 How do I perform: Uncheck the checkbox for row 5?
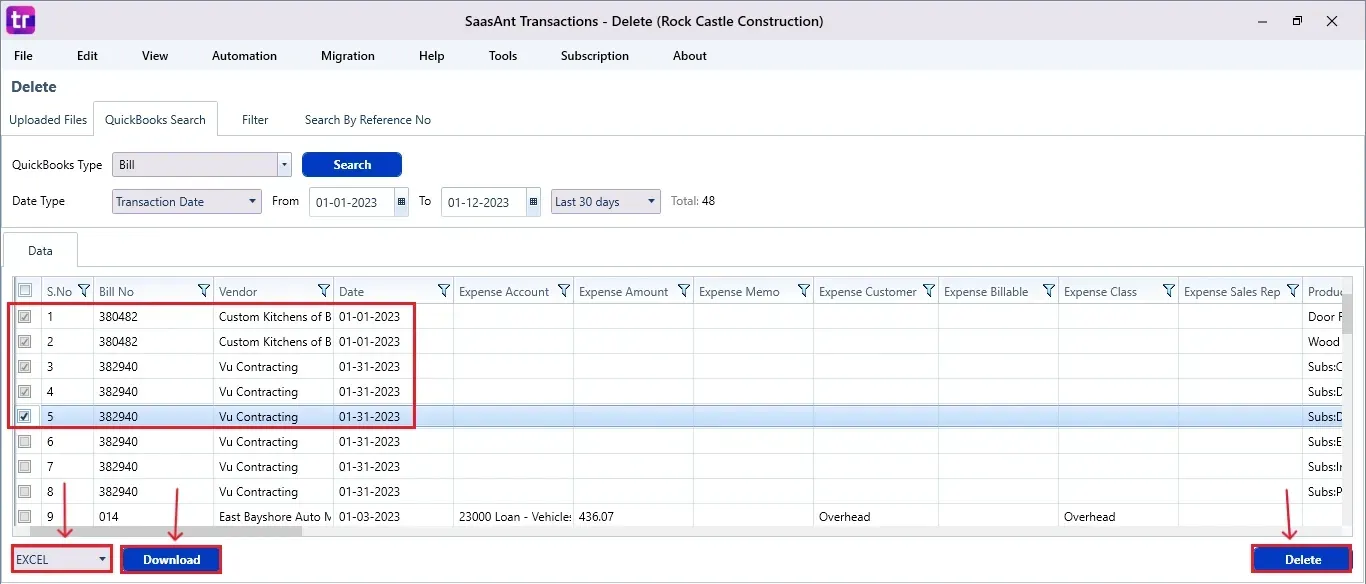(25, 416)
